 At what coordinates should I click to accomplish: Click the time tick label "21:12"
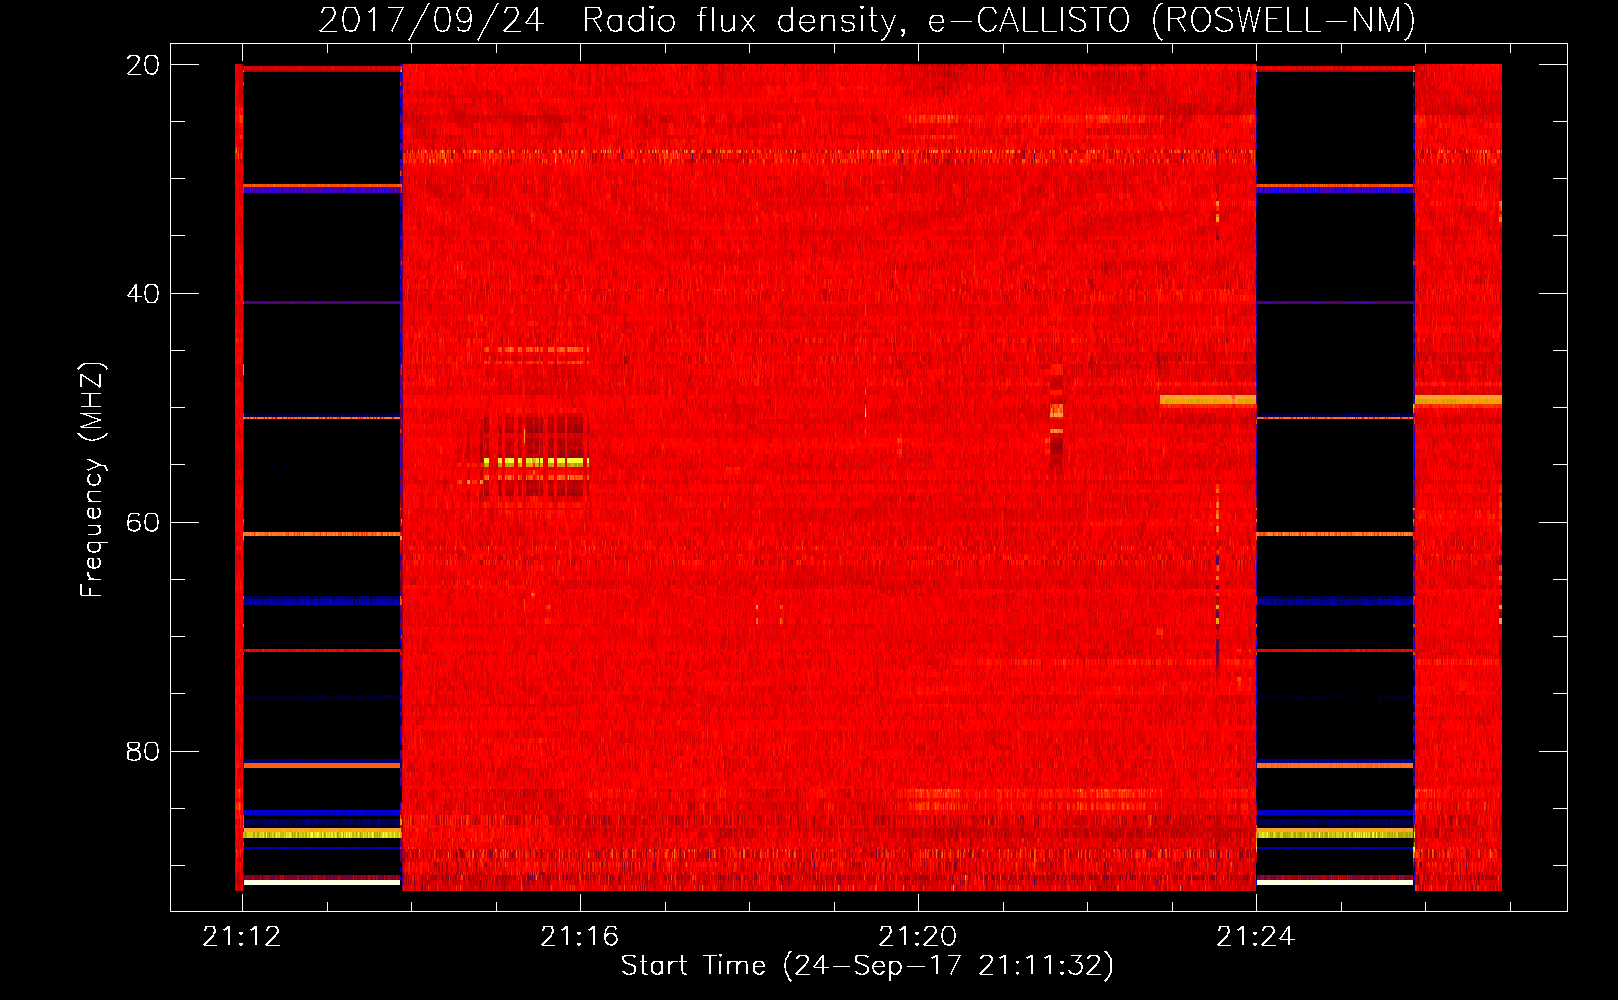click(x=242, y=937)
